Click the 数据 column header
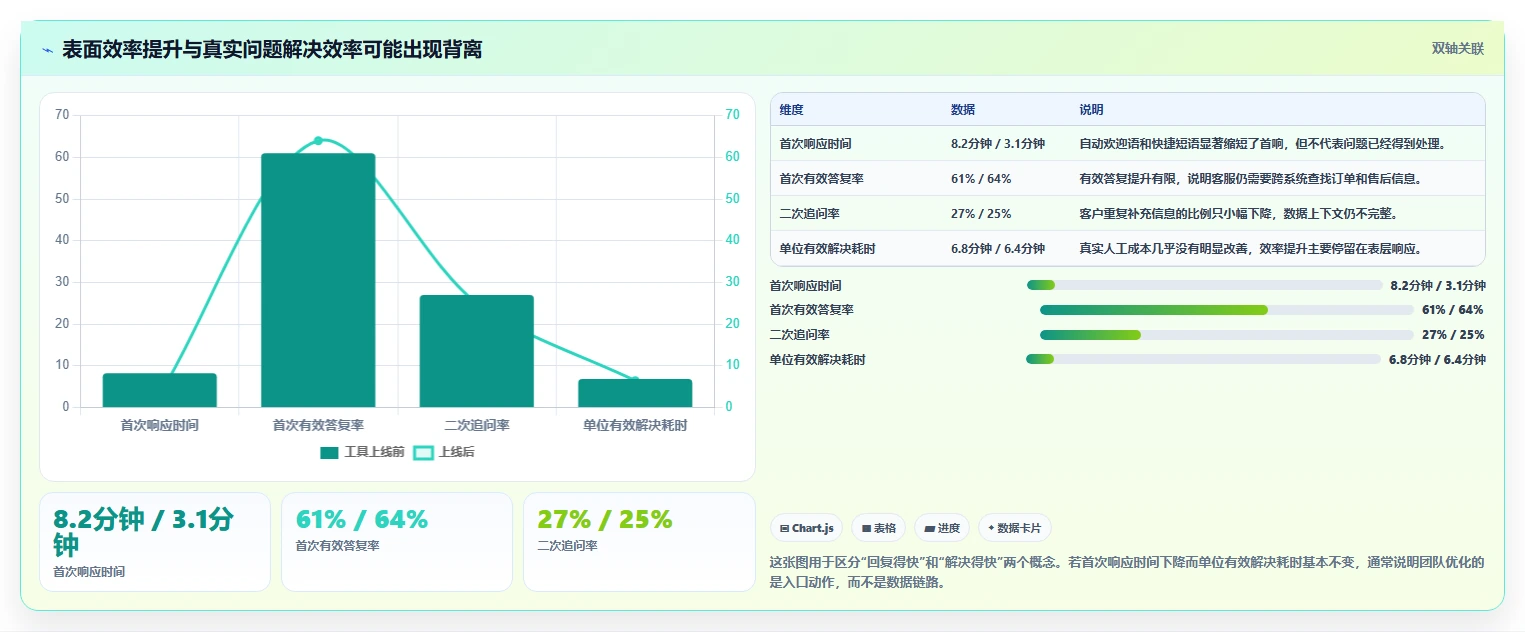Viewport: 1525px width, 632px height. pos(963,110)
